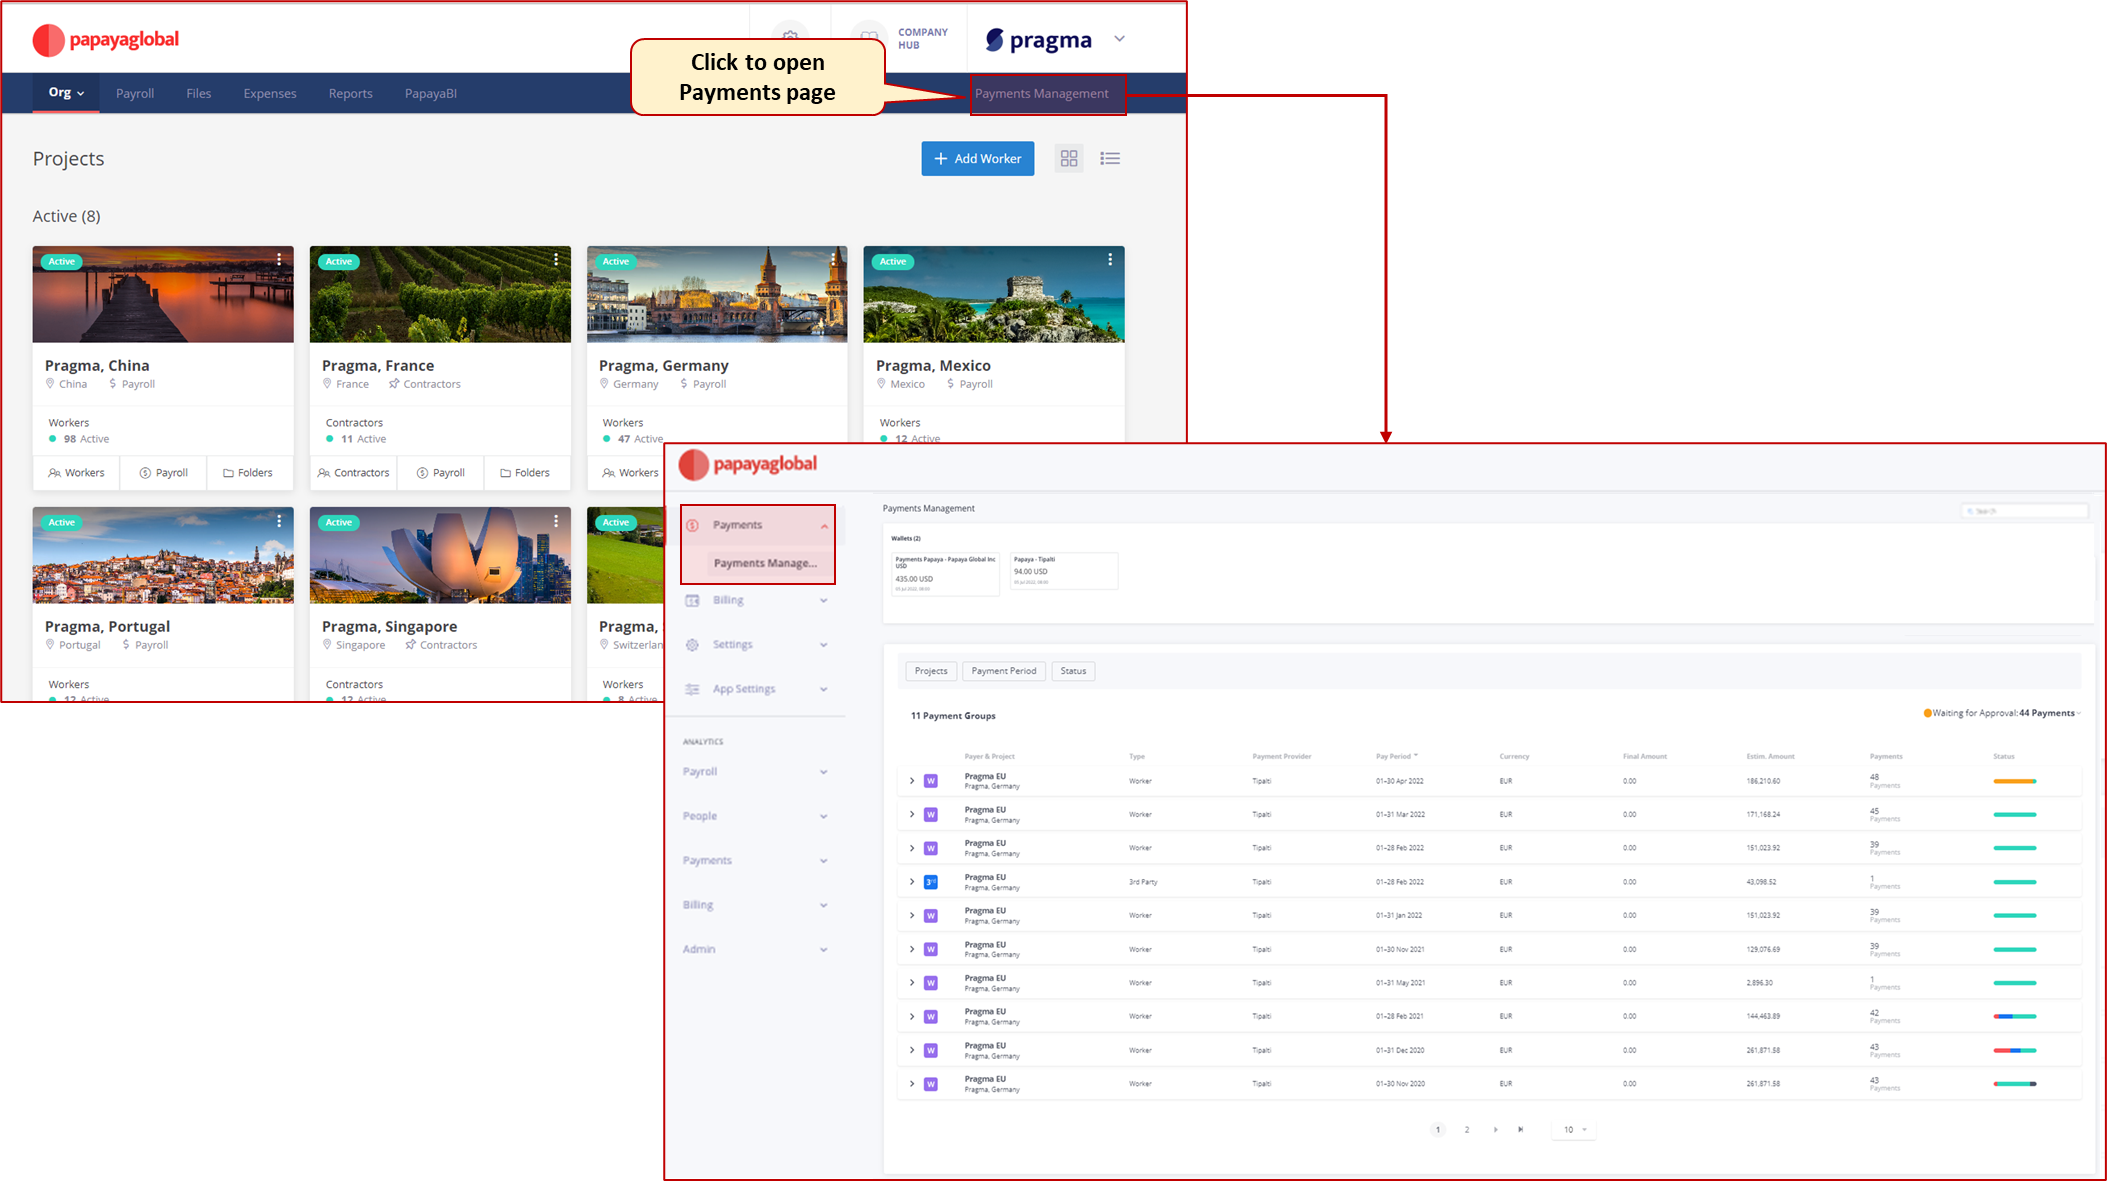The width and height of the screenshot is (2107, 1181).
Task: Click the App Settings sliders icon
Action: coord(692,688)
